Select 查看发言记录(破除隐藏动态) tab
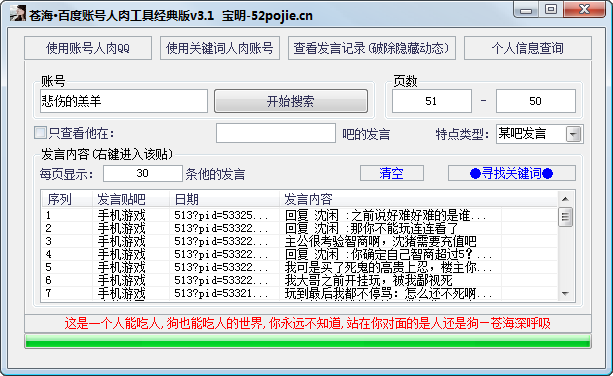 pyautogui.click(x=372, y=48)
